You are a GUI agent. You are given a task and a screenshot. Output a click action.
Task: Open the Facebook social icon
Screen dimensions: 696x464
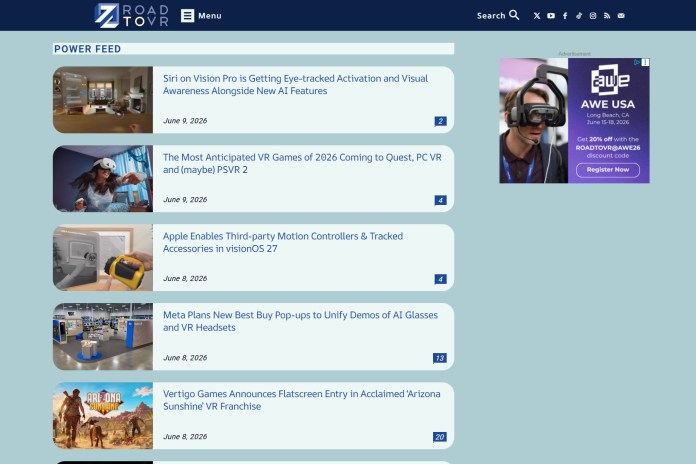565,16
